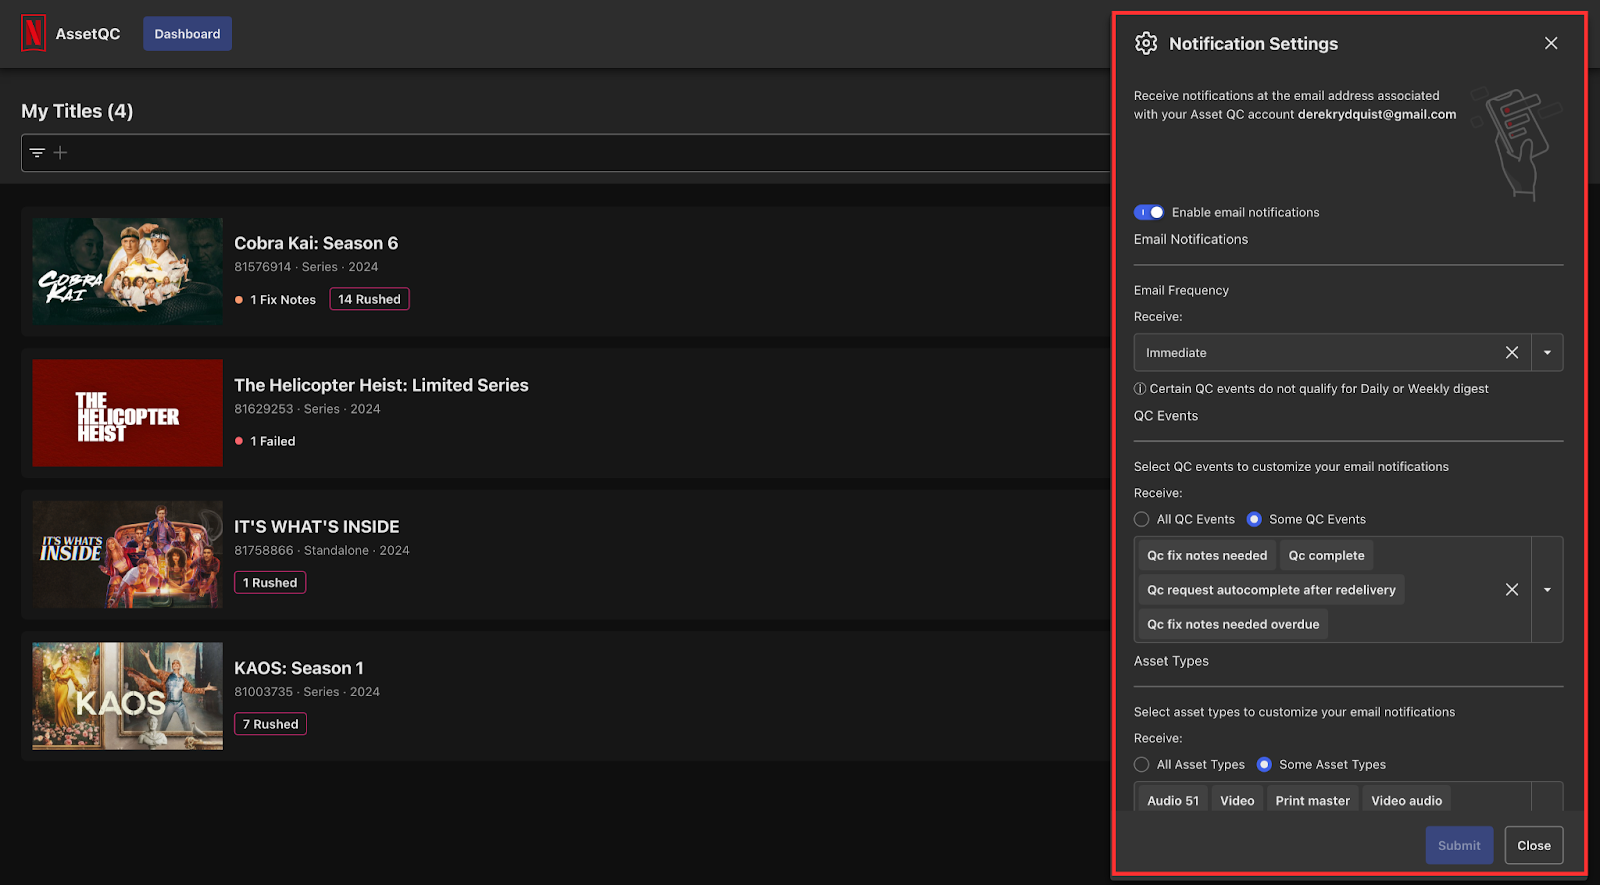This screenshot has height=885, width=1600.
Task: Click the Close button in settings panel
Action: click(1534, 845)
